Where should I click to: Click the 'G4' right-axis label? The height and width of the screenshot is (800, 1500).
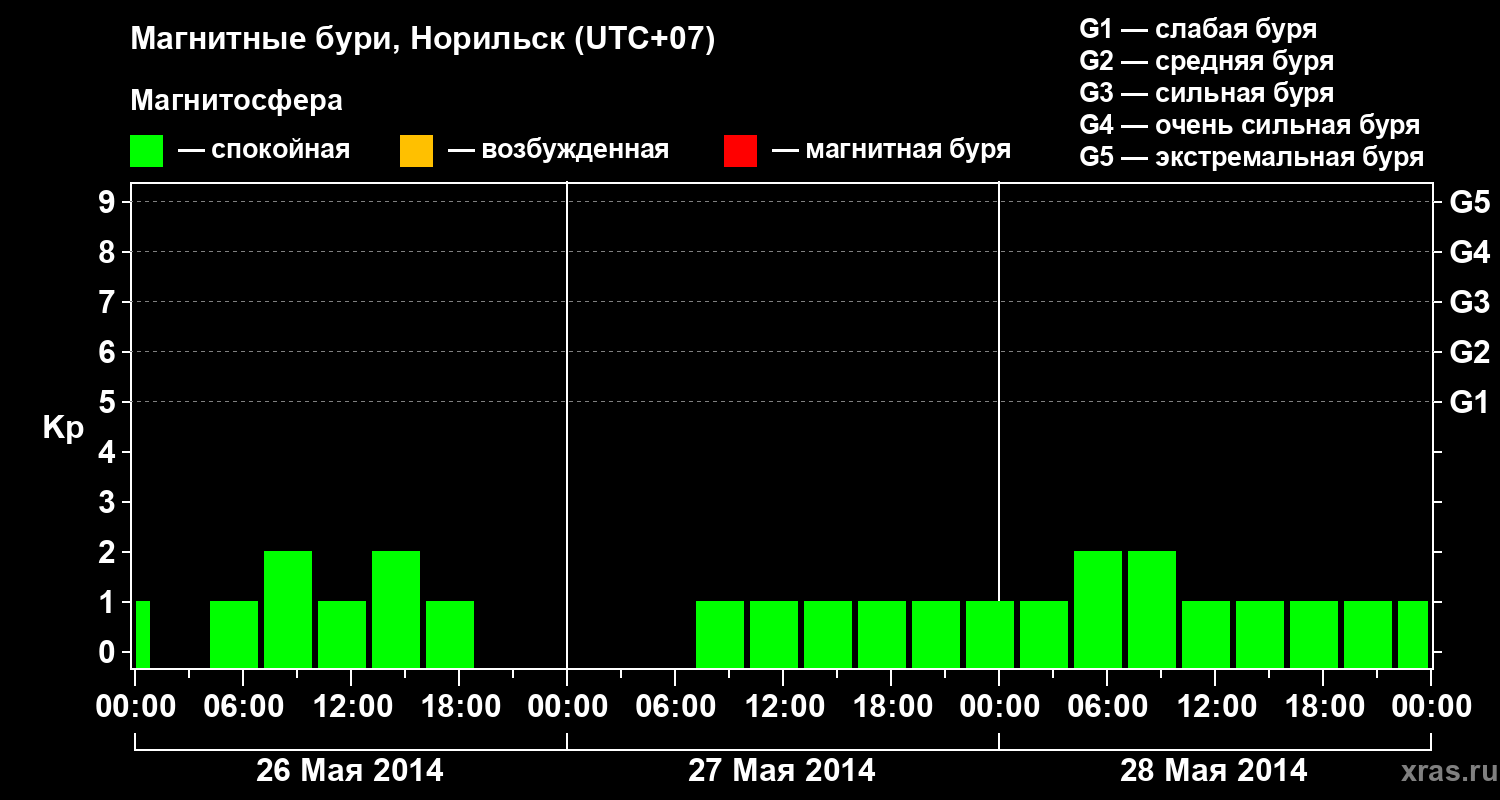click(x=1470, y=252)
